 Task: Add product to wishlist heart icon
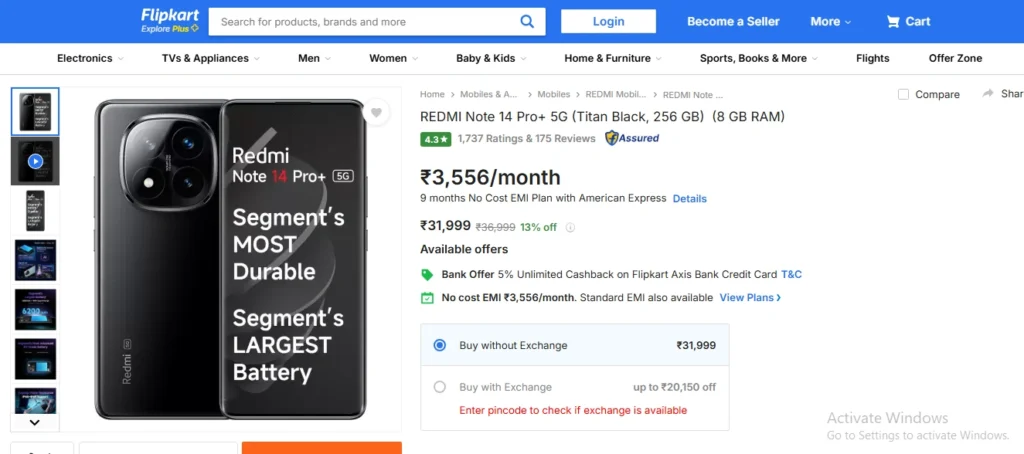[376, 112]
